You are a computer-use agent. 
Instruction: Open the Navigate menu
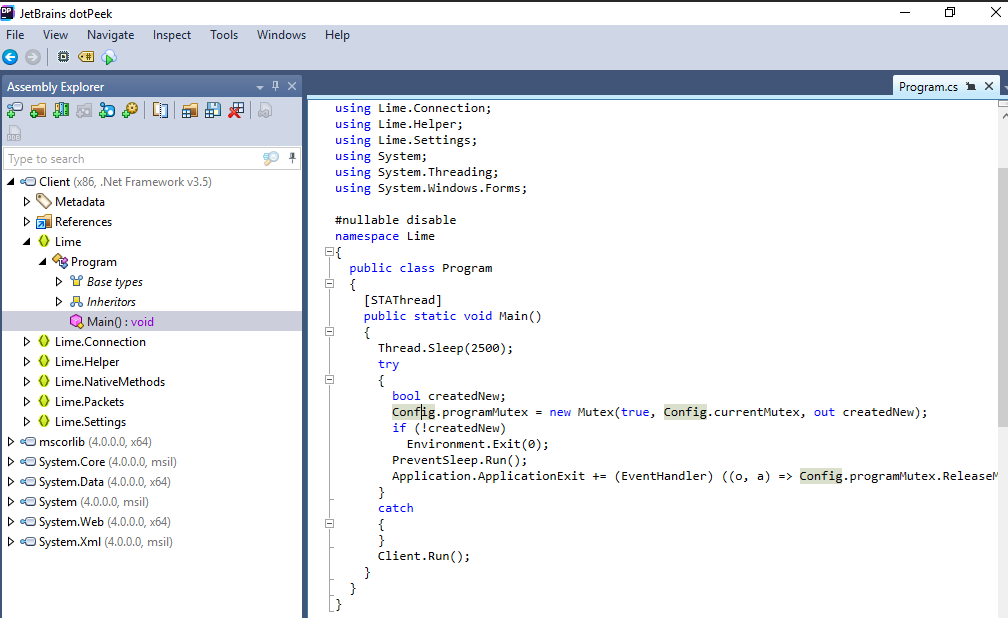(x=110, y=35)
